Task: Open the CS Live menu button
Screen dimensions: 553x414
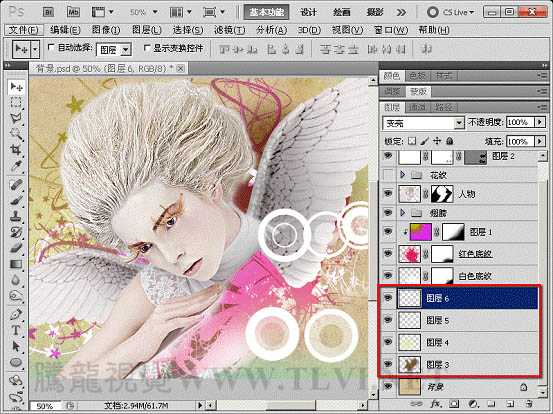Action: pos(451,12)
